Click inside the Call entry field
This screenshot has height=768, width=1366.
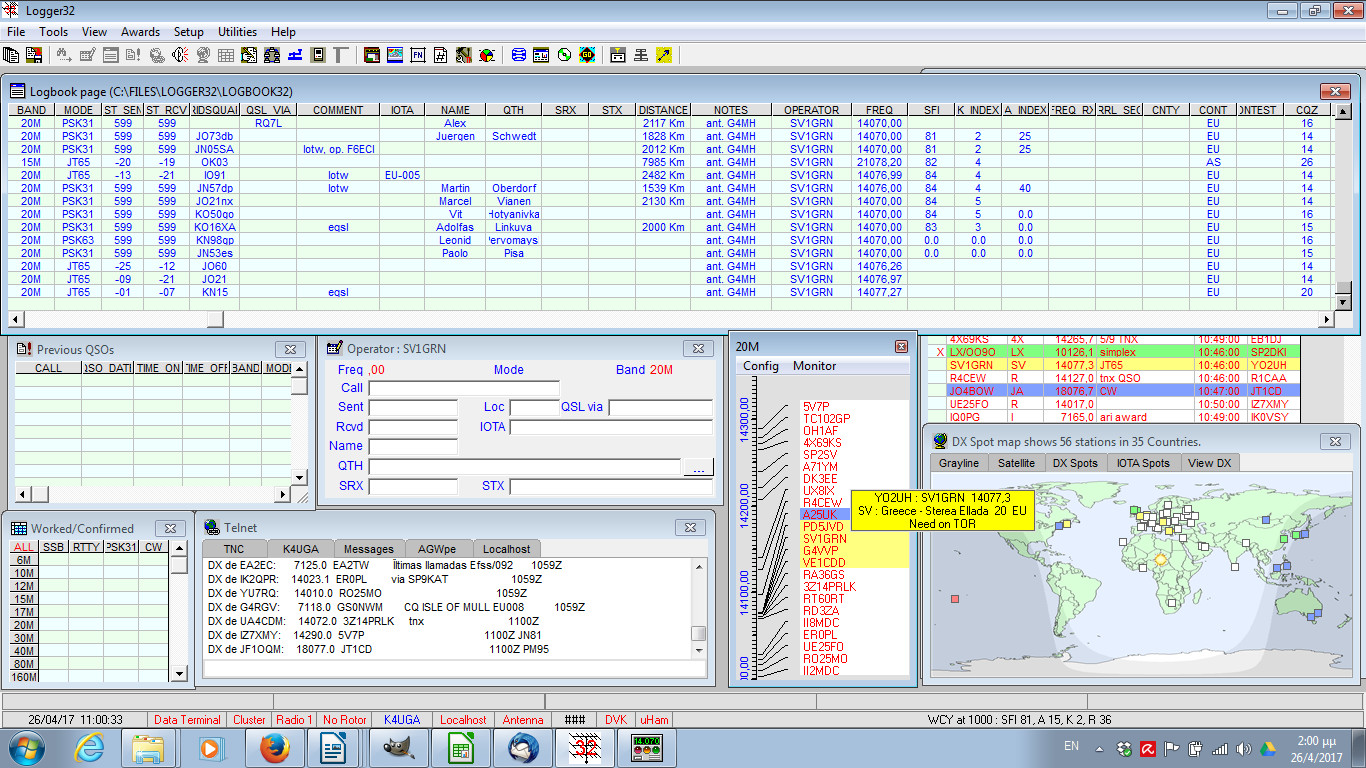point(464,388)
